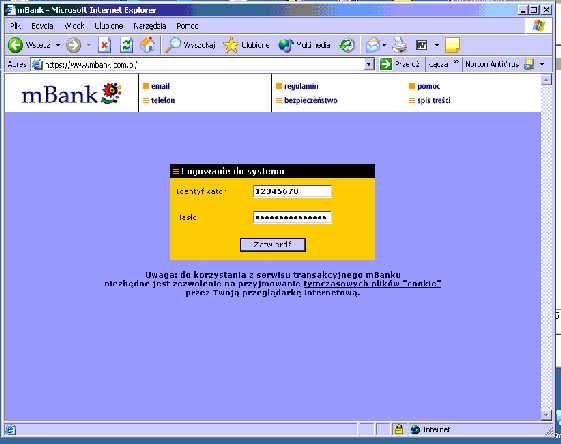Click the Print printer icon
This screenshot has height=444, width=561.
click(x=400, y=45)
